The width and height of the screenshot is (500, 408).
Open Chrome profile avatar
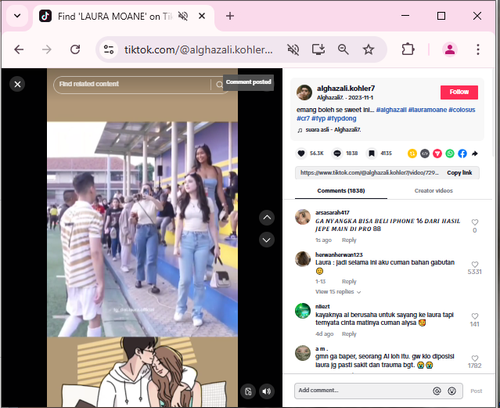[450, 50]
